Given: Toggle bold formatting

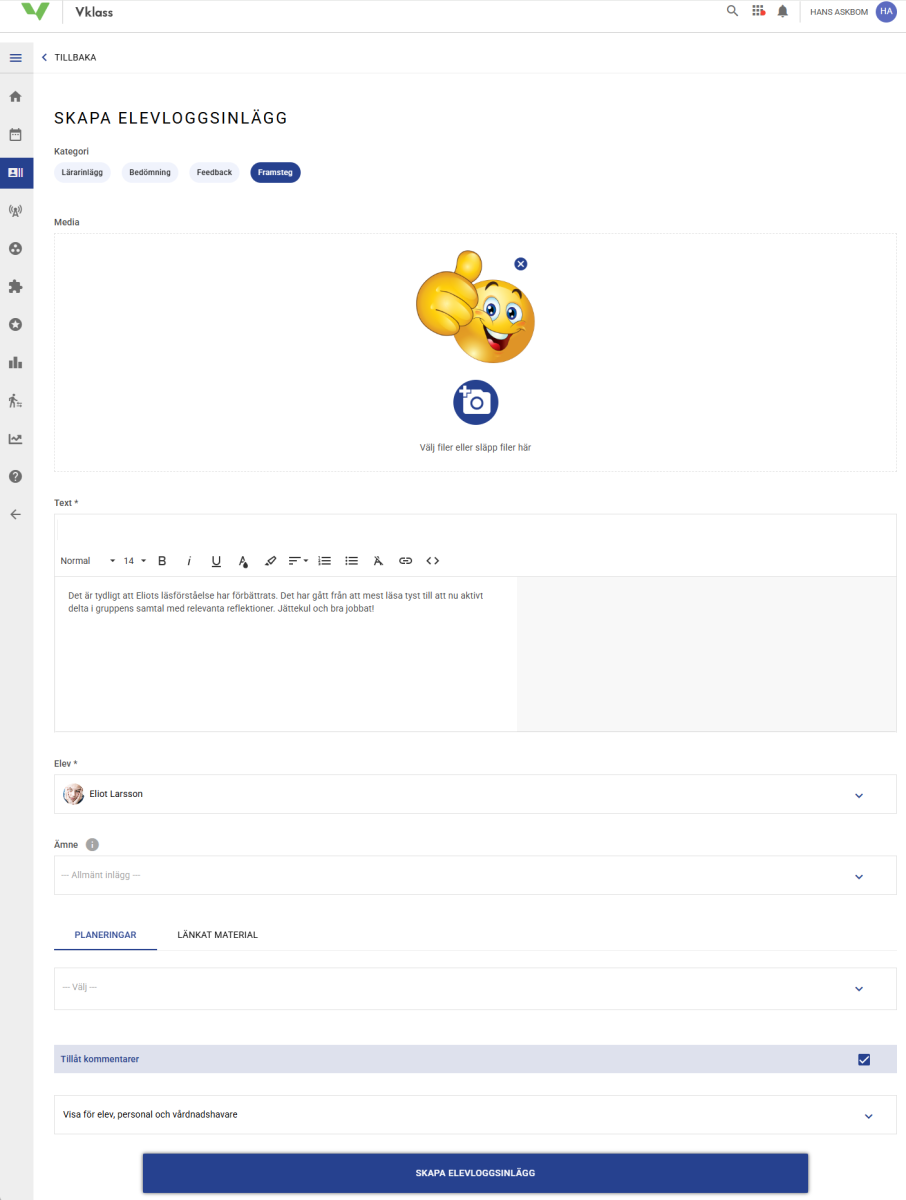Looking at the screenshot, I should coord(162,561).
